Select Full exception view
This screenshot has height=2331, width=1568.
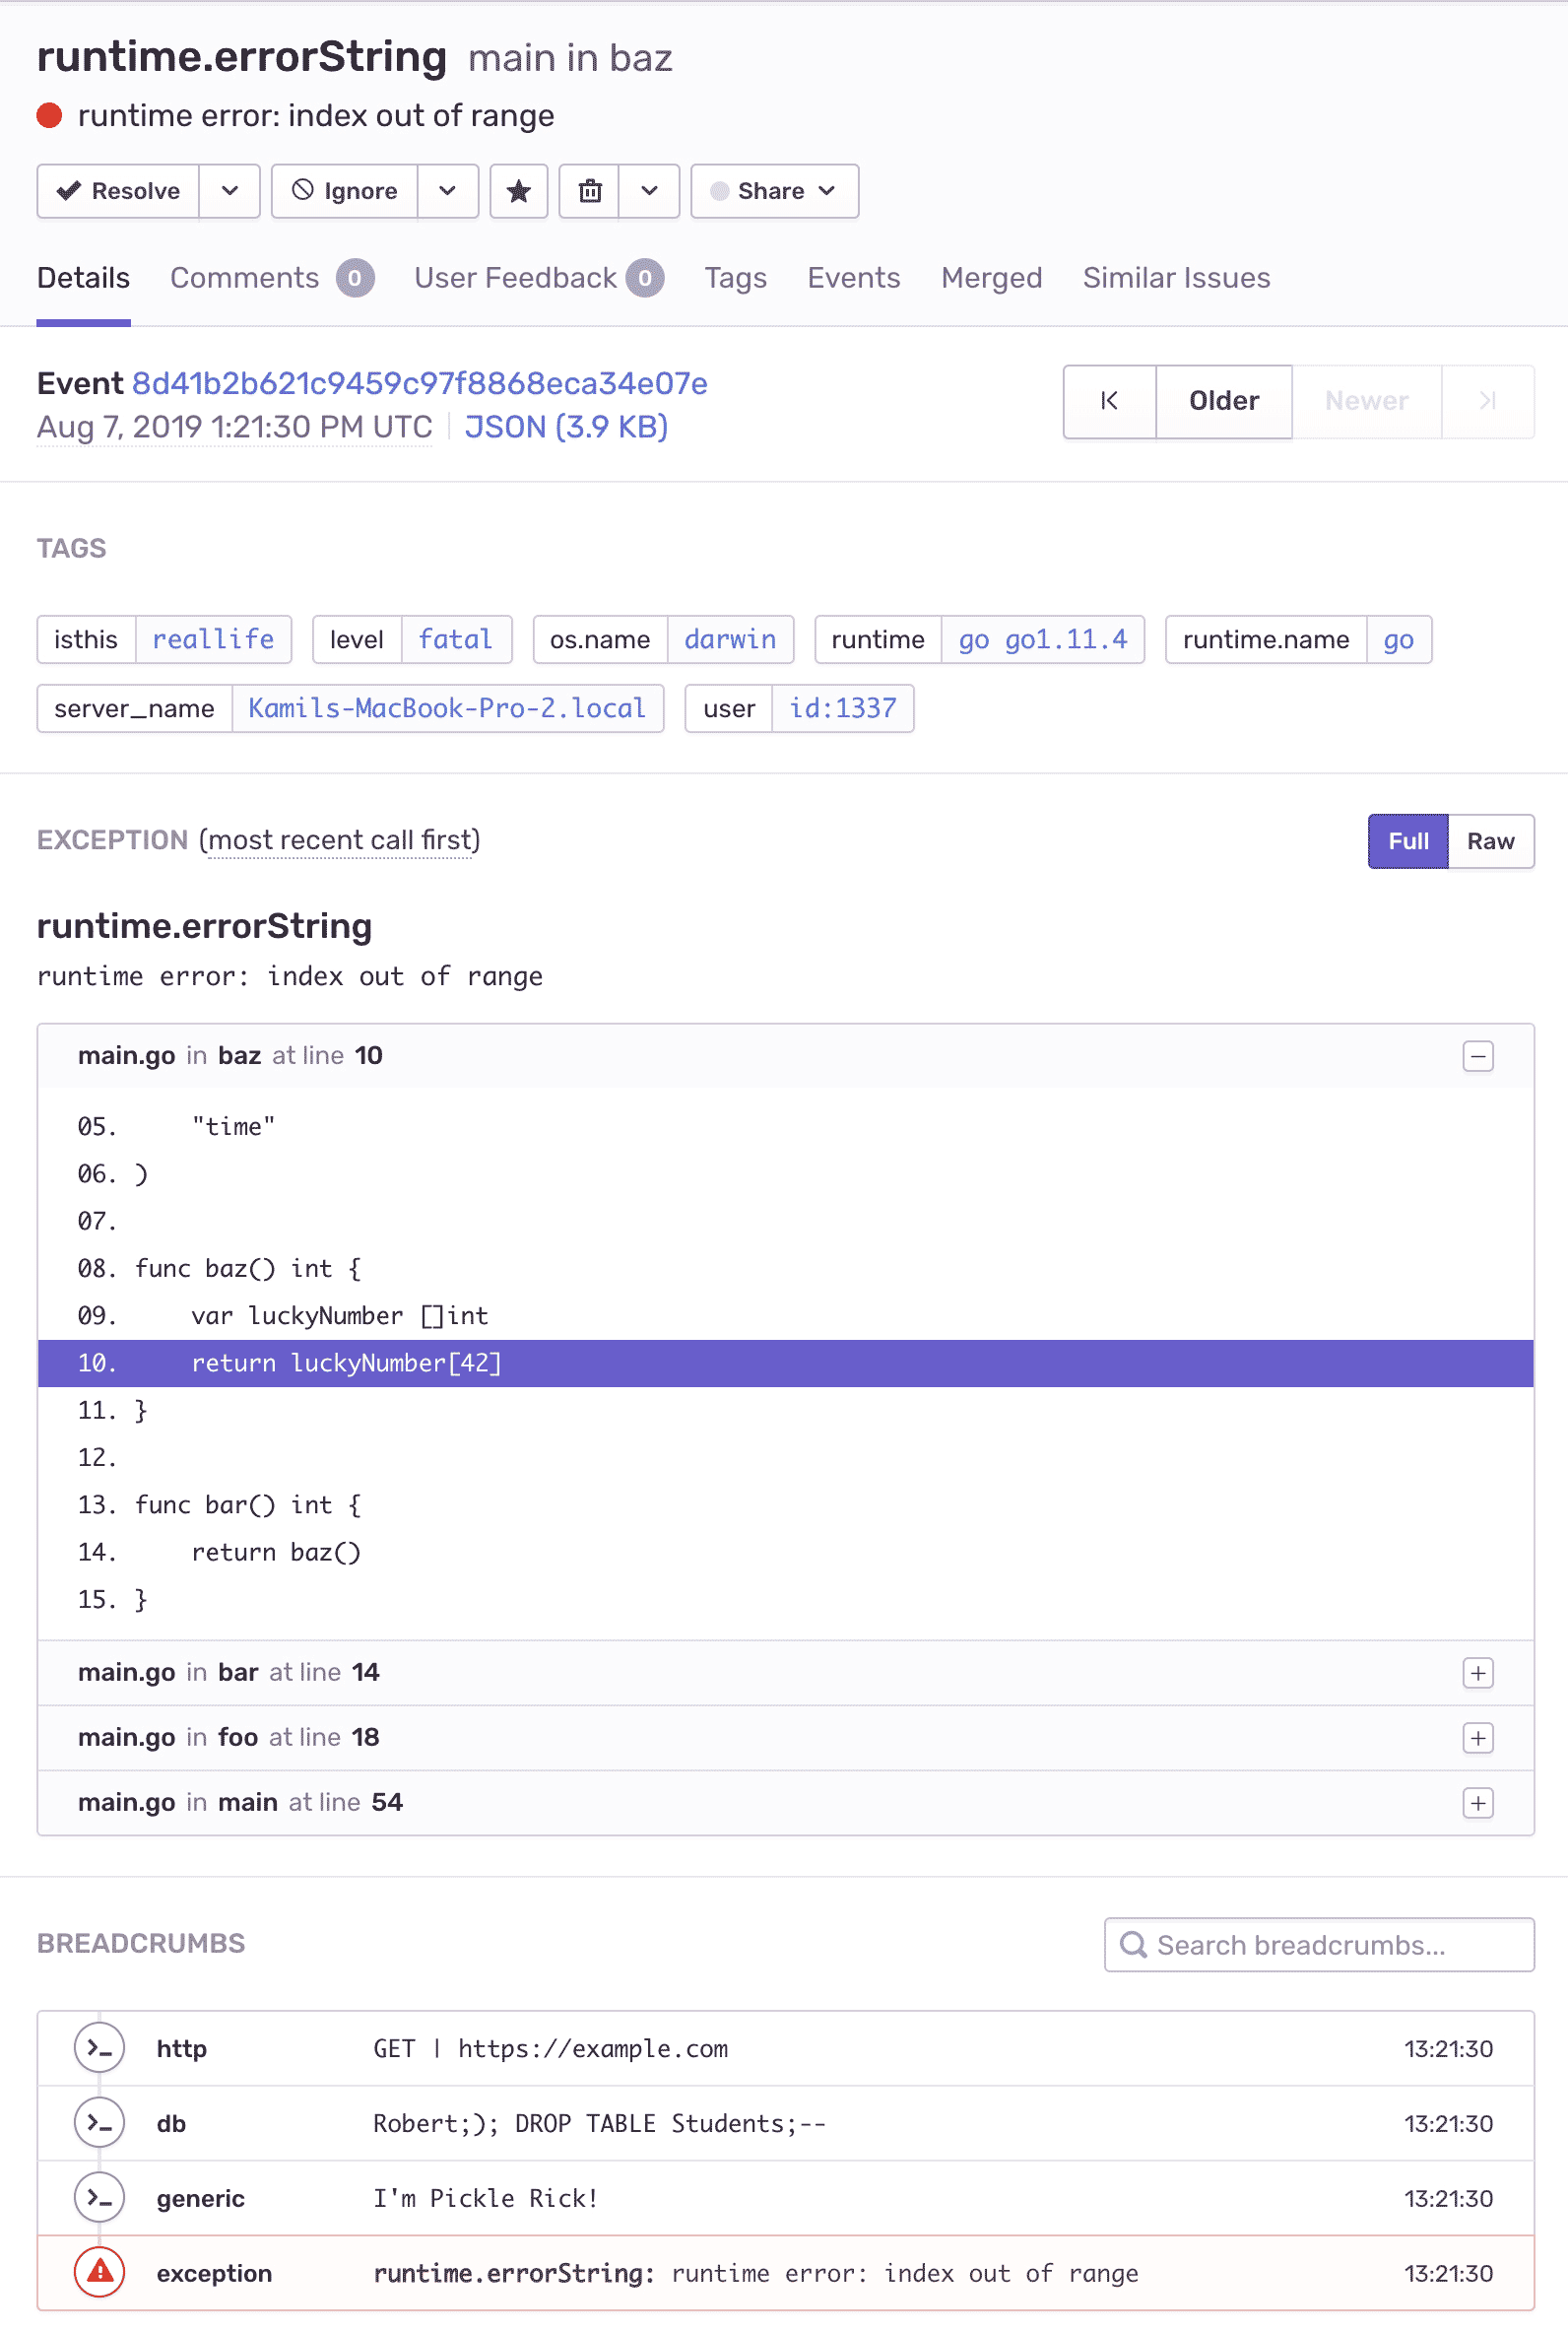tap(1407, 841)
